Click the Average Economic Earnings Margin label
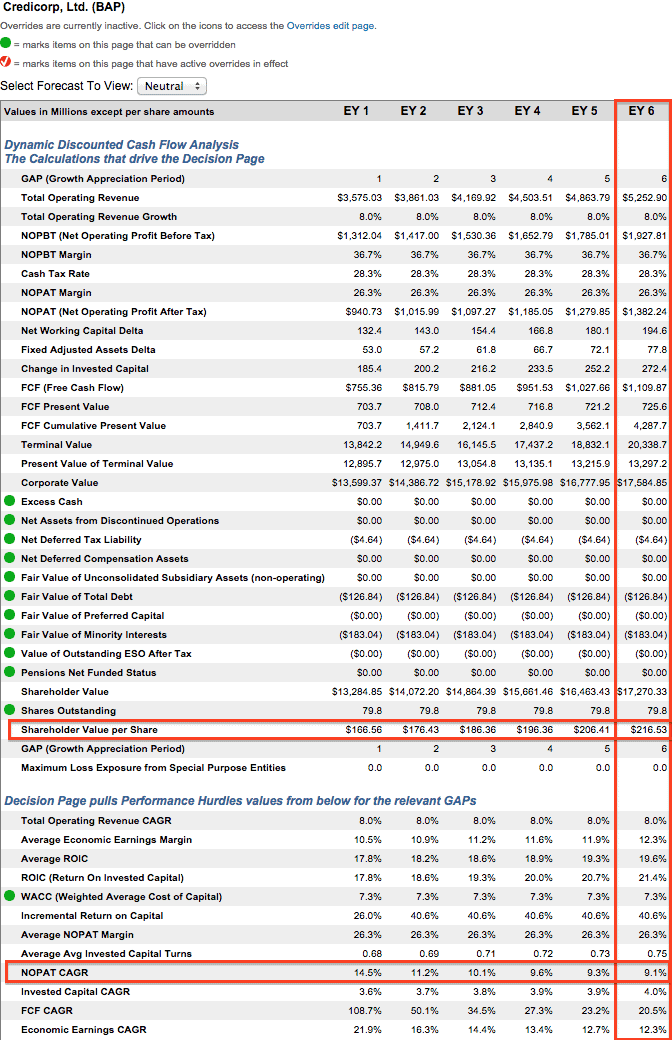 click(106, 840)
